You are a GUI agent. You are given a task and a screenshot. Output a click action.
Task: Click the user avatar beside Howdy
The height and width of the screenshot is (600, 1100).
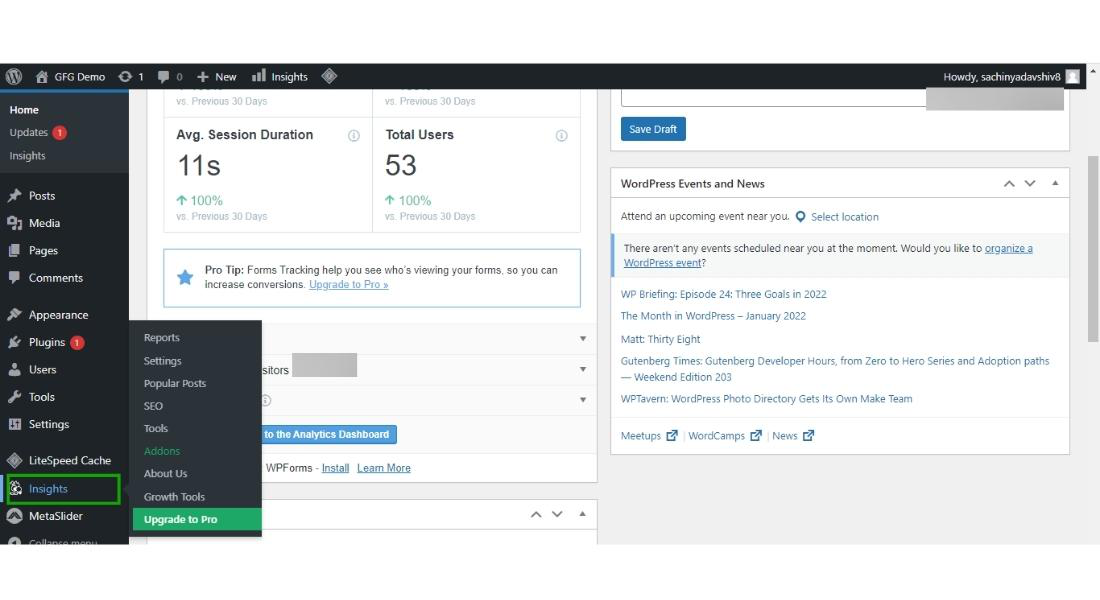tap(1073, 76)
